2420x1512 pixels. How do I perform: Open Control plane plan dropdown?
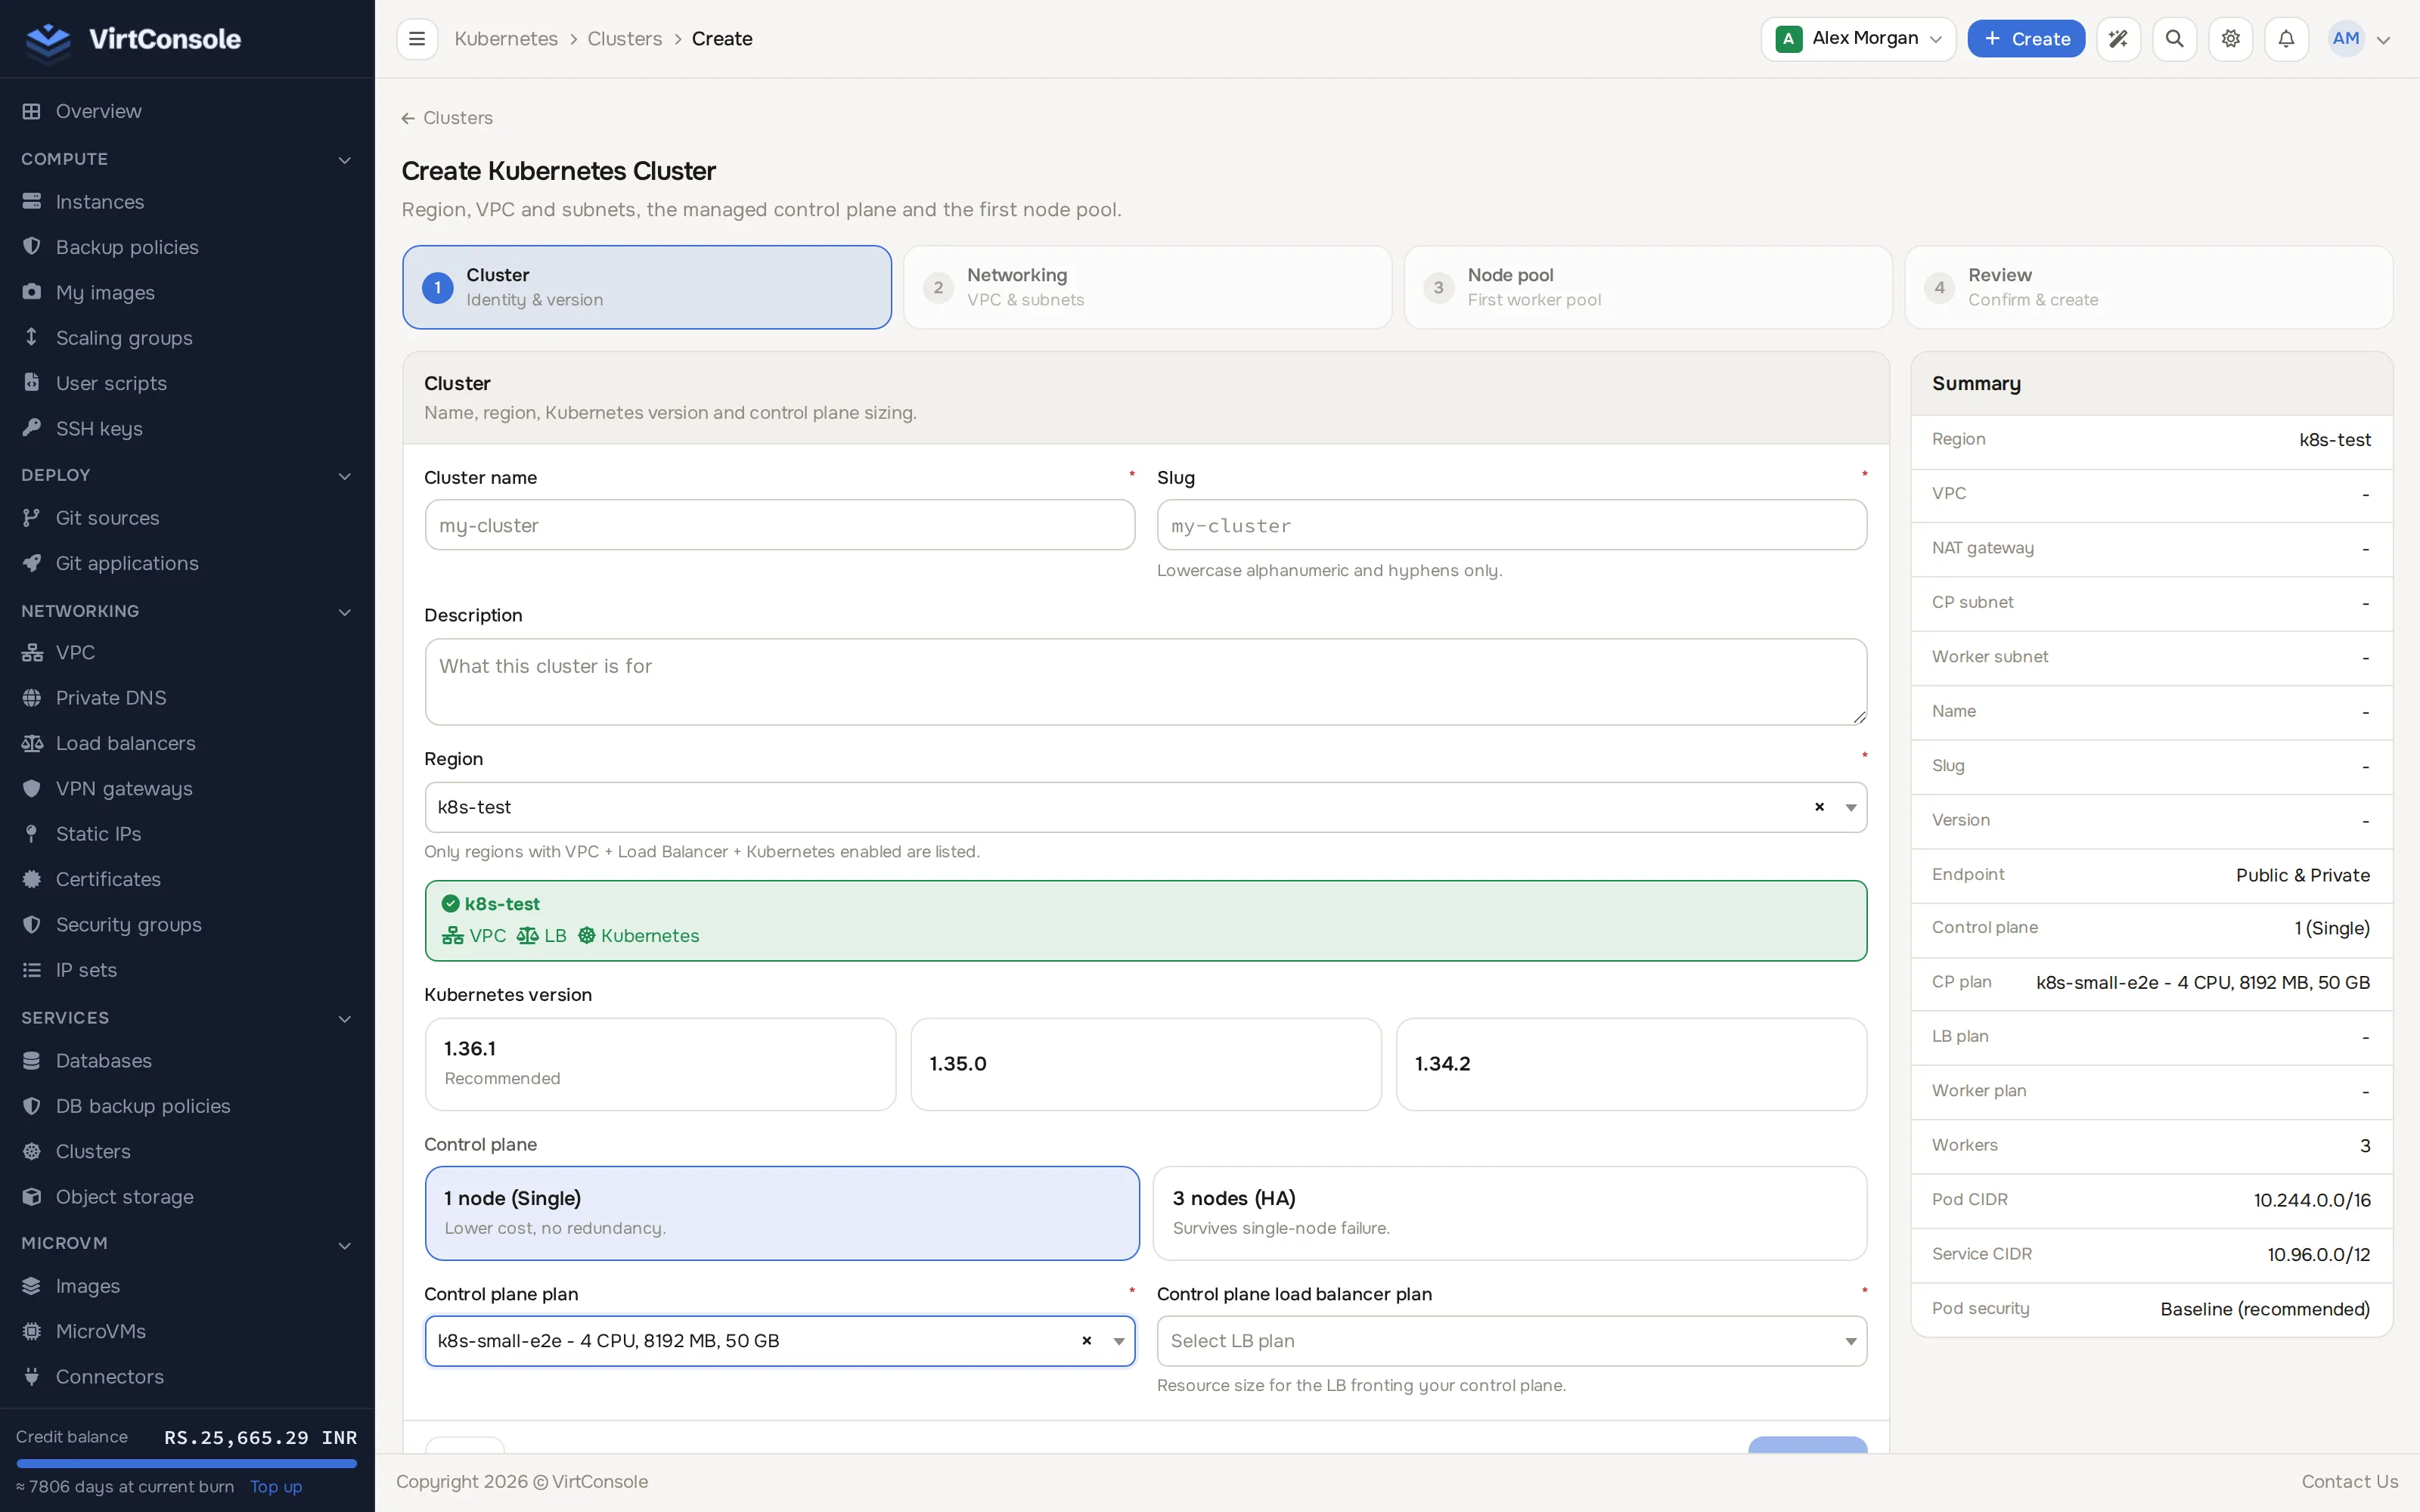click(780, 1341)
